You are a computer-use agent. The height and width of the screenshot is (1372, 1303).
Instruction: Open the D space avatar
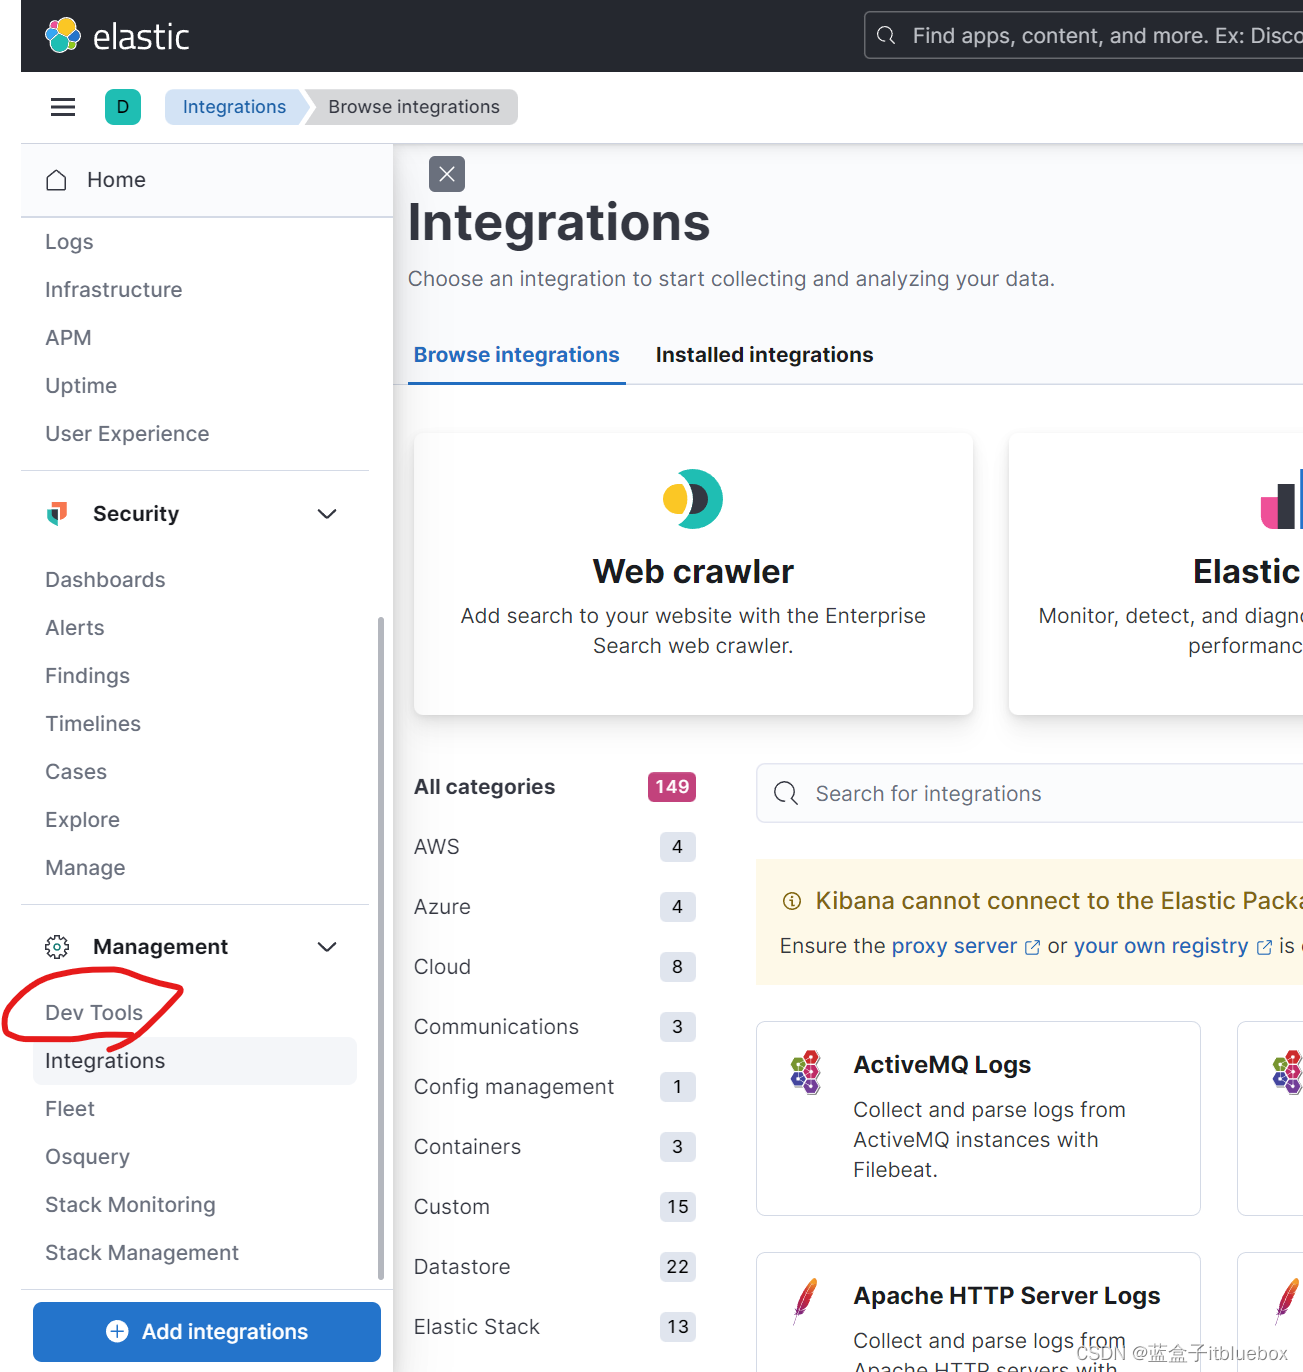pos(123,107)
